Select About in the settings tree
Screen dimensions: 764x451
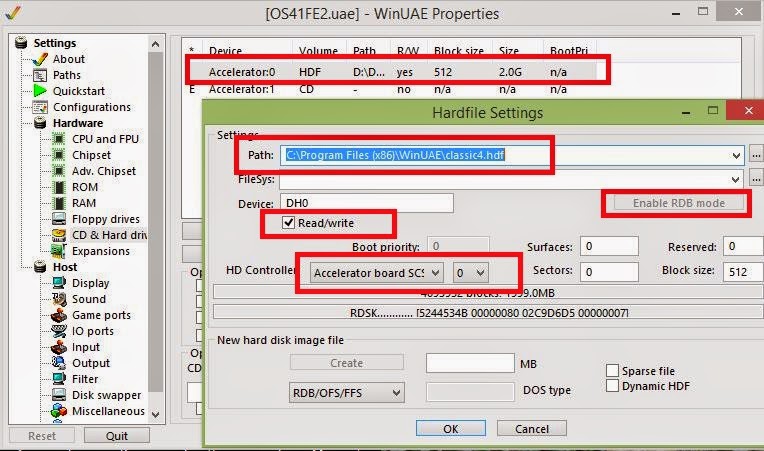(x=69, y=59)
